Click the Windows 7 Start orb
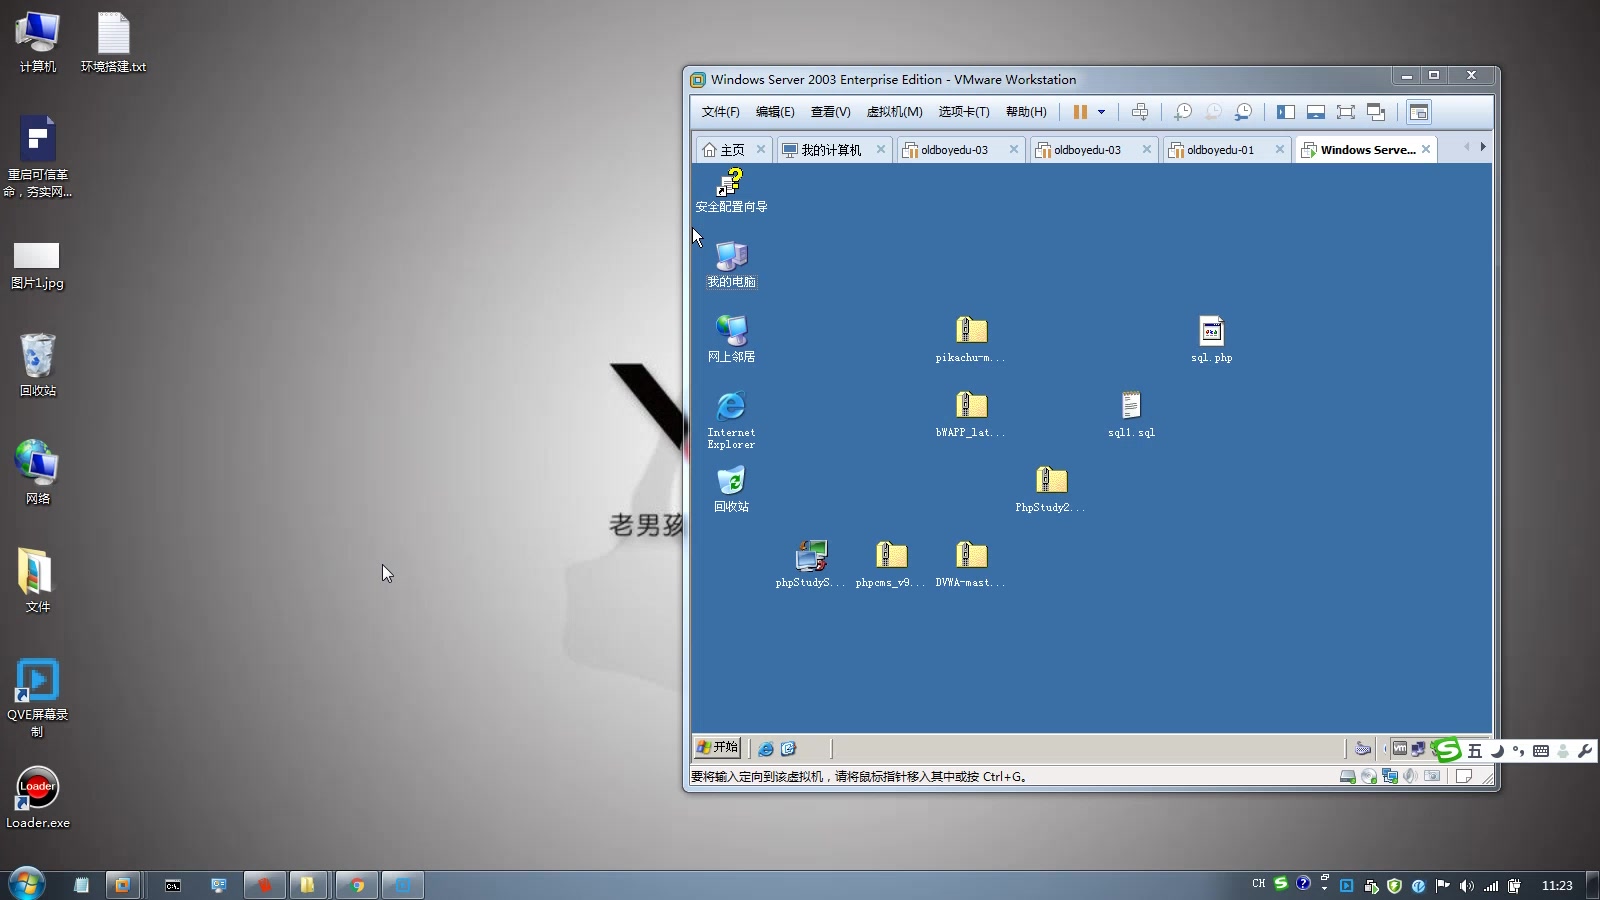Image resolution: width=1600 pixels, height=900 pixels. [x=27, y=885]
